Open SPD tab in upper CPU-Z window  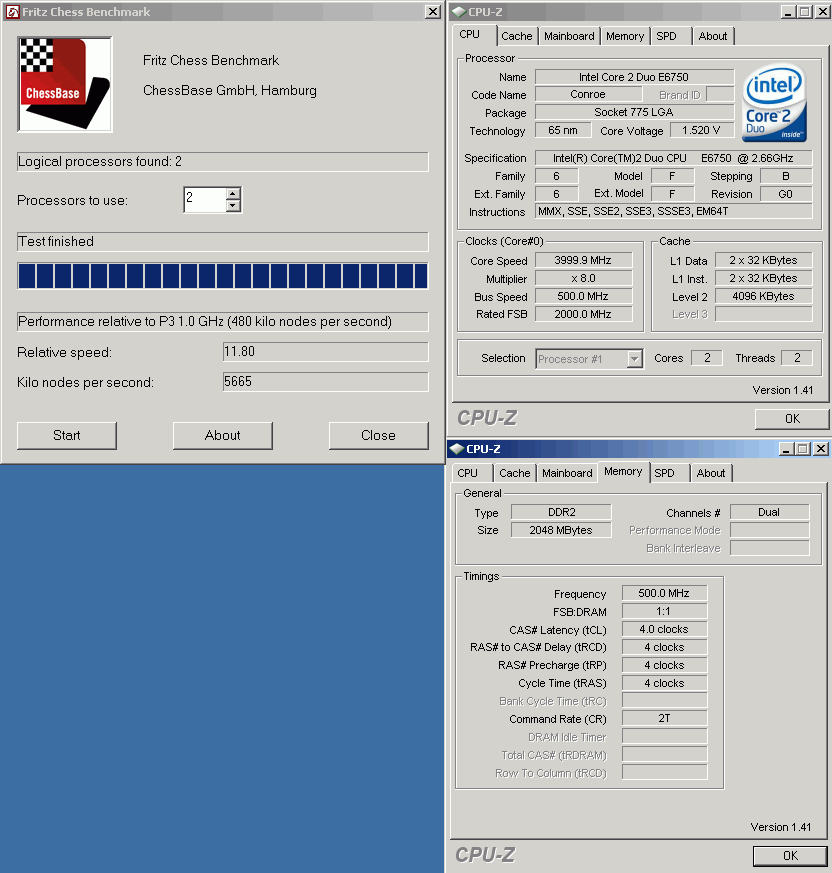pos(671,36)
